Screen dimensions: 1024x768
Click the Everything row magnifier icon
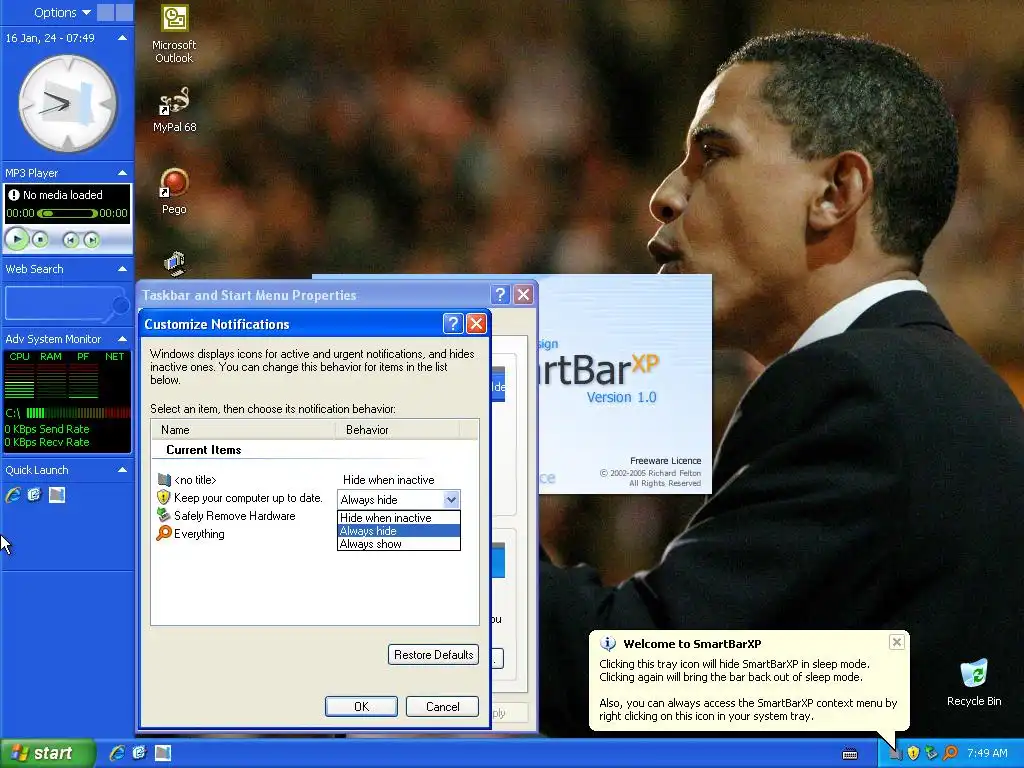[x=164, y=533]
